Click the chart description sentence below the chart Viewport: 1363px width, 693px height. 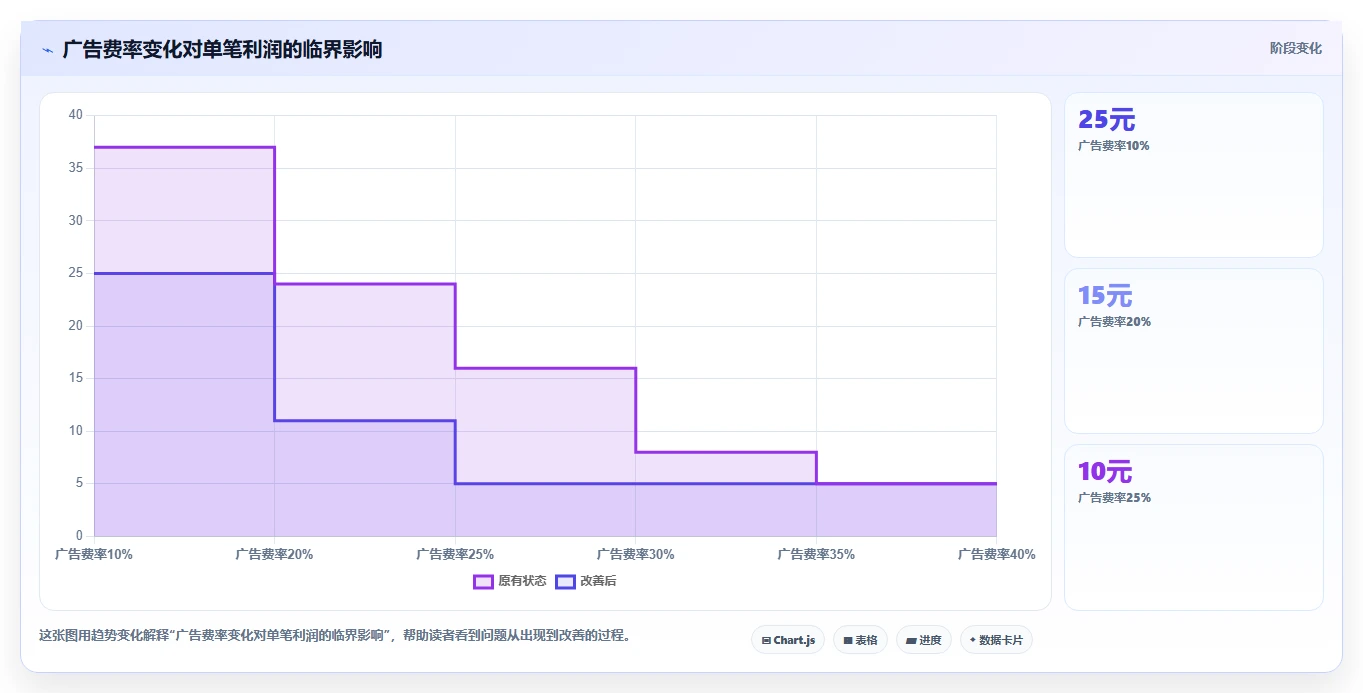pyautogui.click(x=334, y=635)
